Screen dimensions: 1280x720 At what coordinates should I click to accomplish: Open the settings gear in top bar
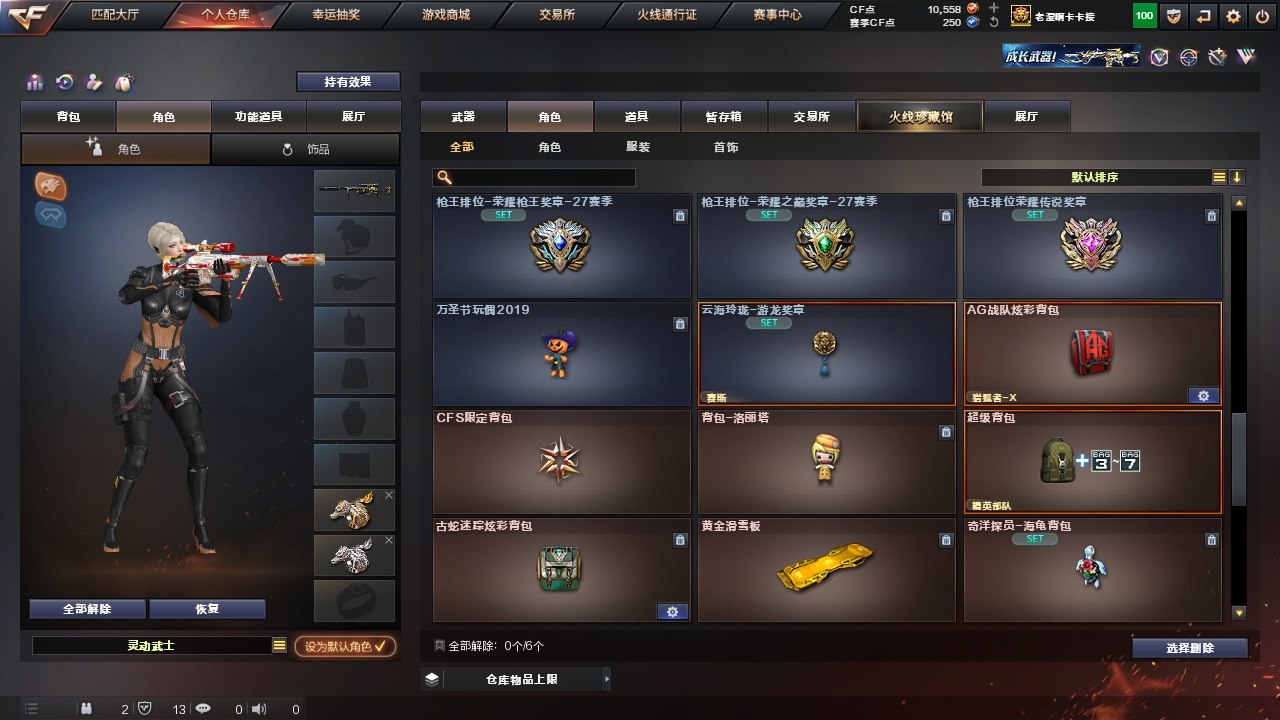pyautogui.click(x=1233, y=16)
